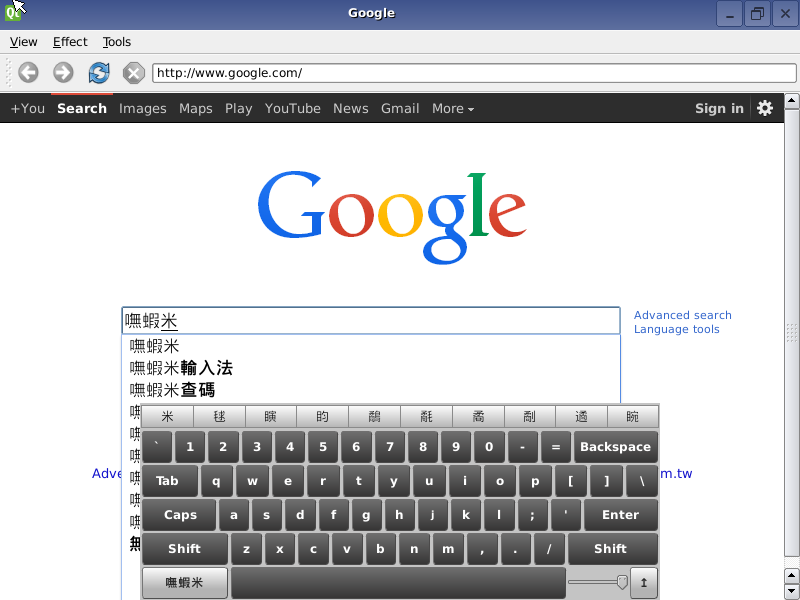Click the URL address field
Viewport: 800px width, 600px height.
pyautogui.click(x=474, y=73)
